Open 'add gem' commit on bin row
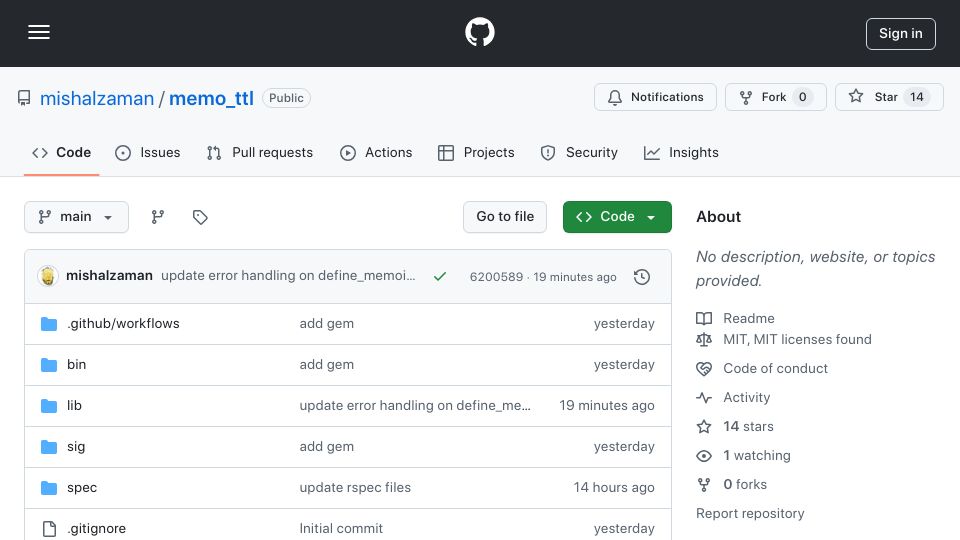This screenshot has height=540, width=960. pos(326,364)
